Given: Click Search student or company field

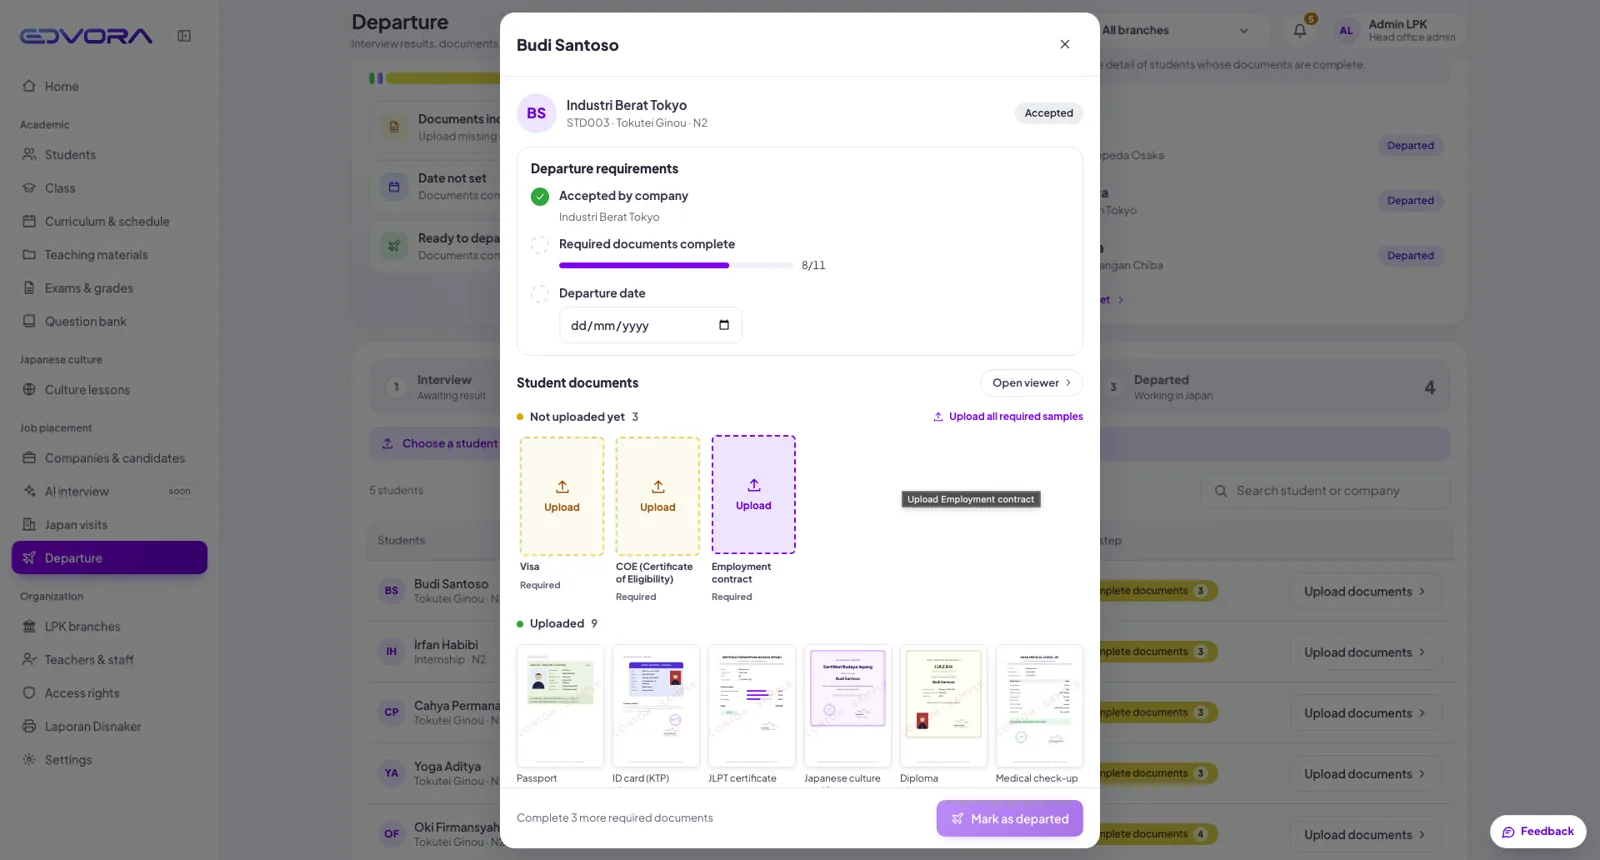Looking at the screenshot, I should coord(1326,491).
